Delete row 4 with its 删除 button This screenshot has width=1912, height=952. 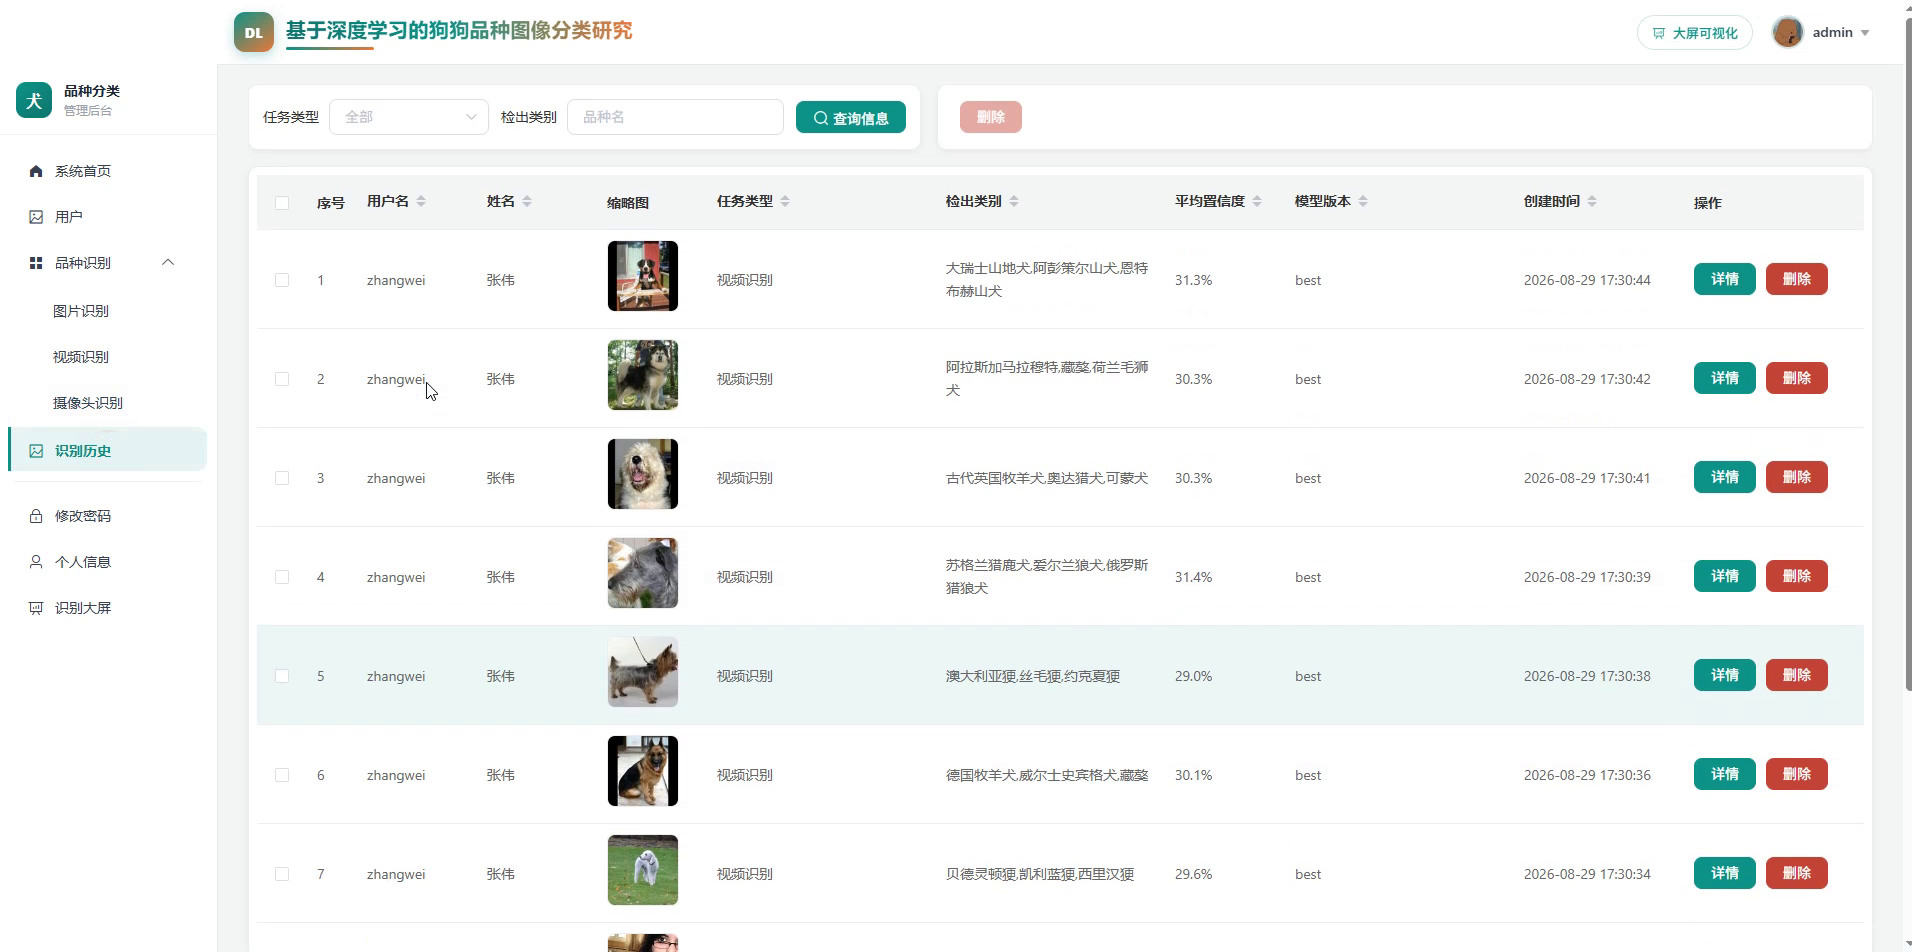[1797, 576]
